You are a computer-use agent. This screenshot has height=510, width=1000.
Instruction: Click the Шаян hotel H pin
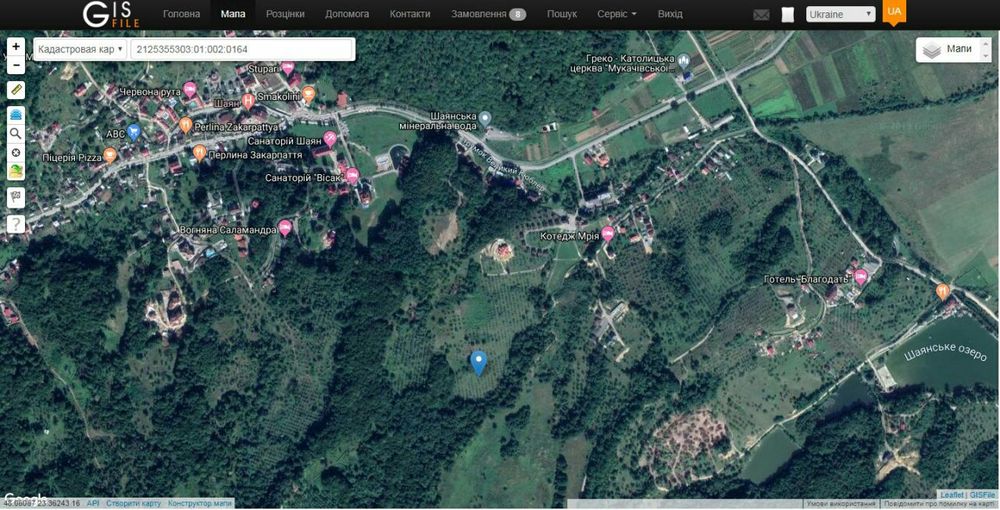click(248, 101)
